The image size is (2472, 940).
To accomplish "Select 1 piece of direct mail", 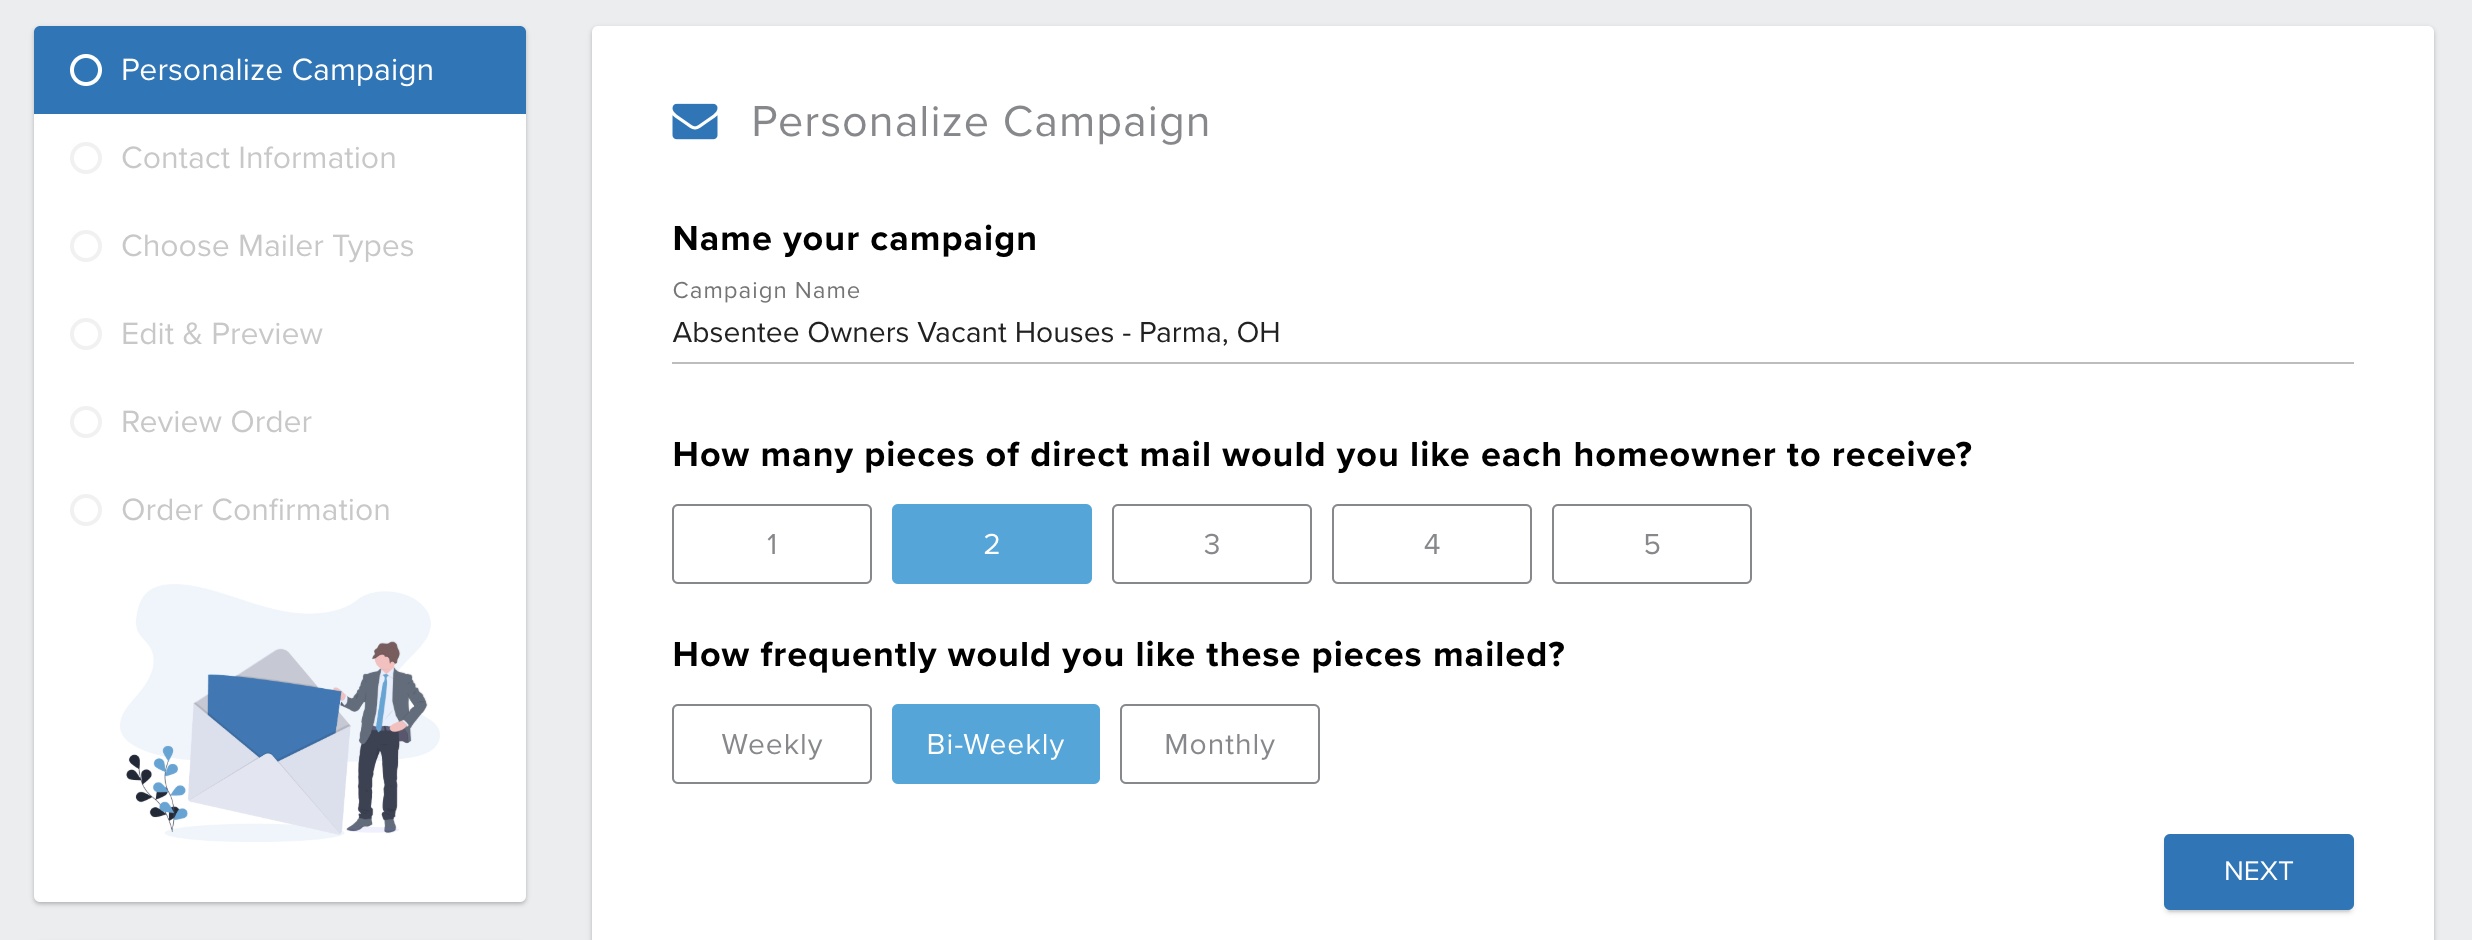I will click(x=772, y=544).
